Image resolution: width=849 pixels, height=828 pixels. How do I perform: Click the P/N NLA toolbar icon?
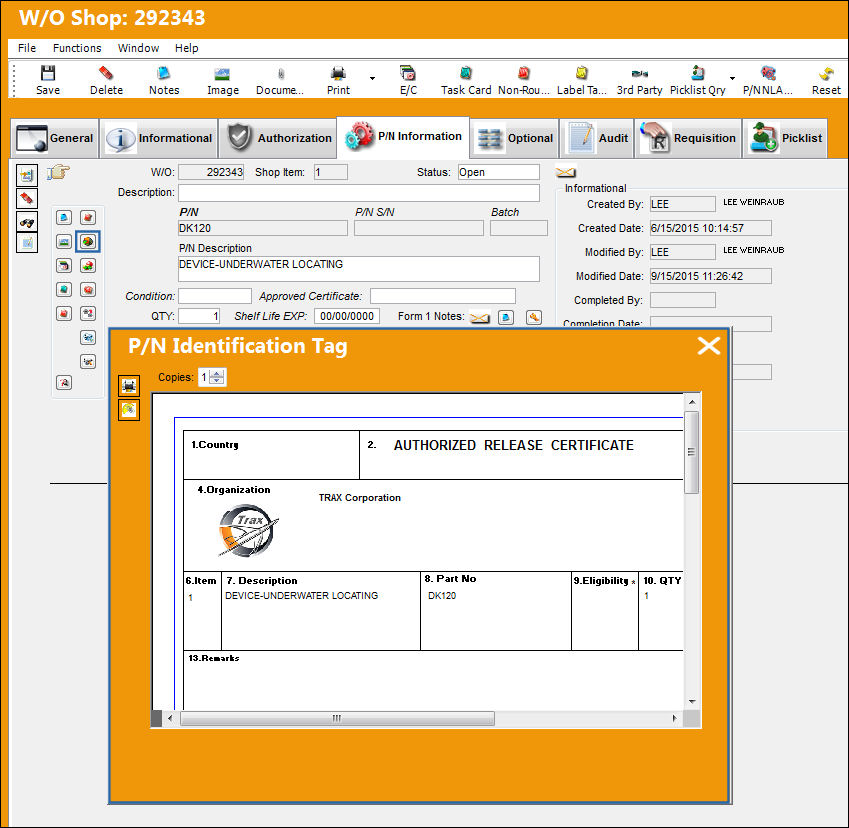(x=768, y=73)
